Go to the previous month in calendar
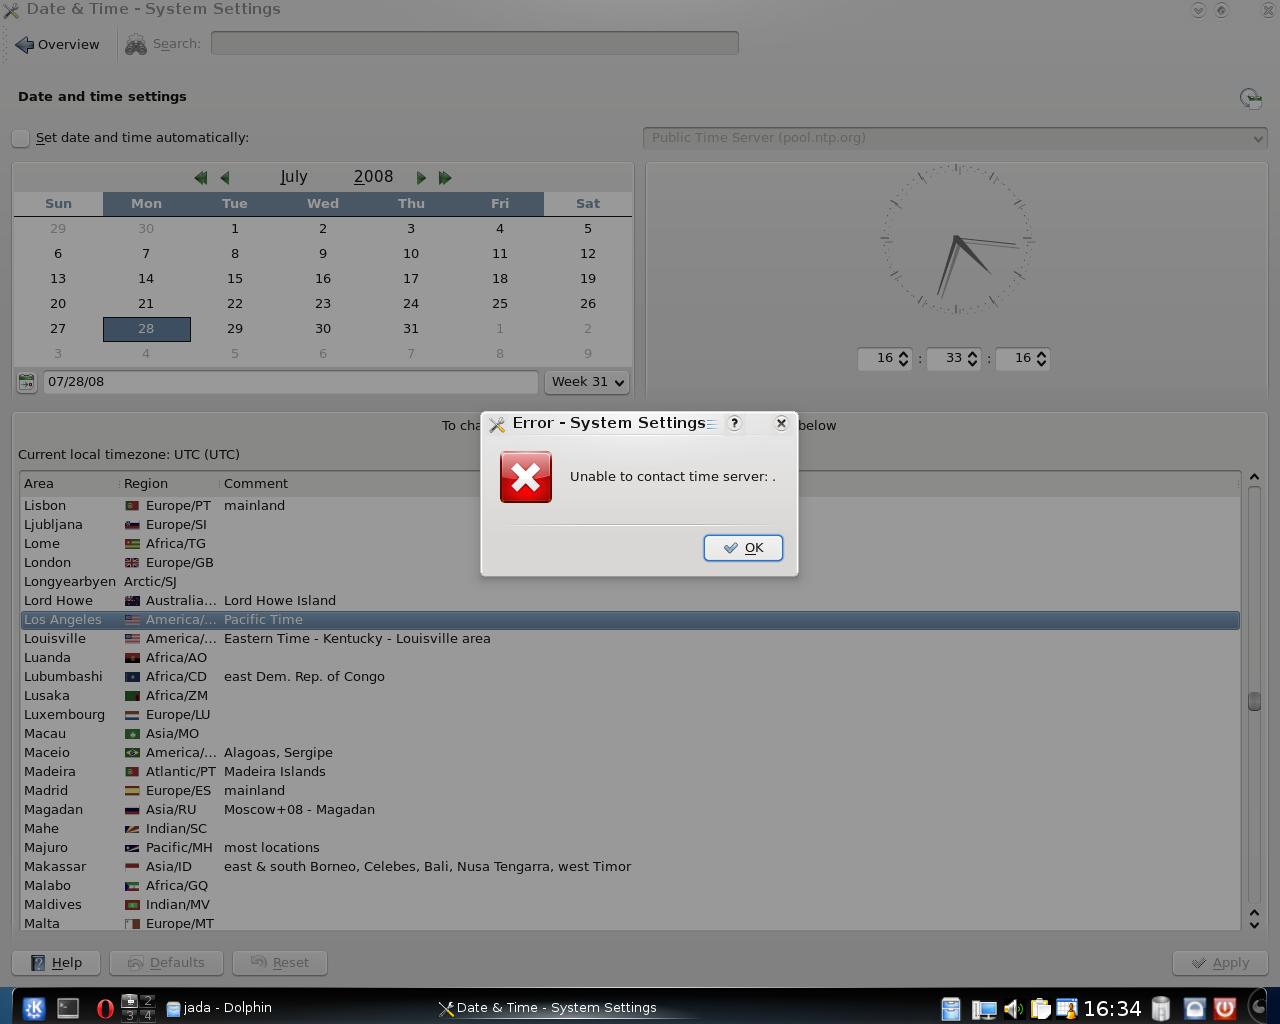This screenshot has height=1024, width=1280. point(225,177)
